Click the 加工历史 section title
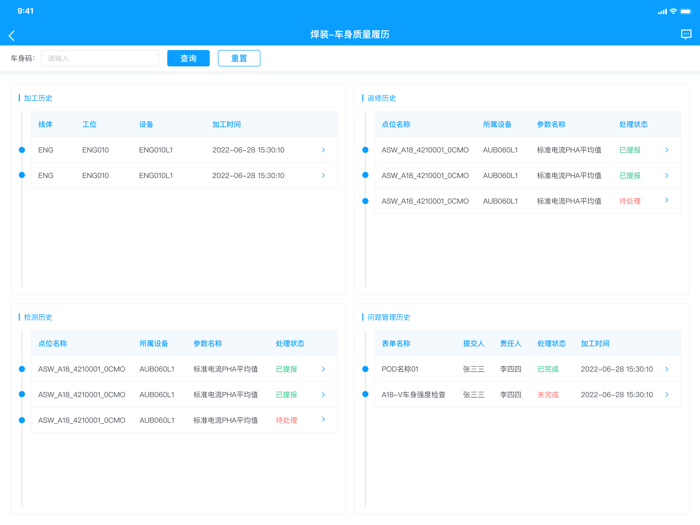 click(38, 98)
